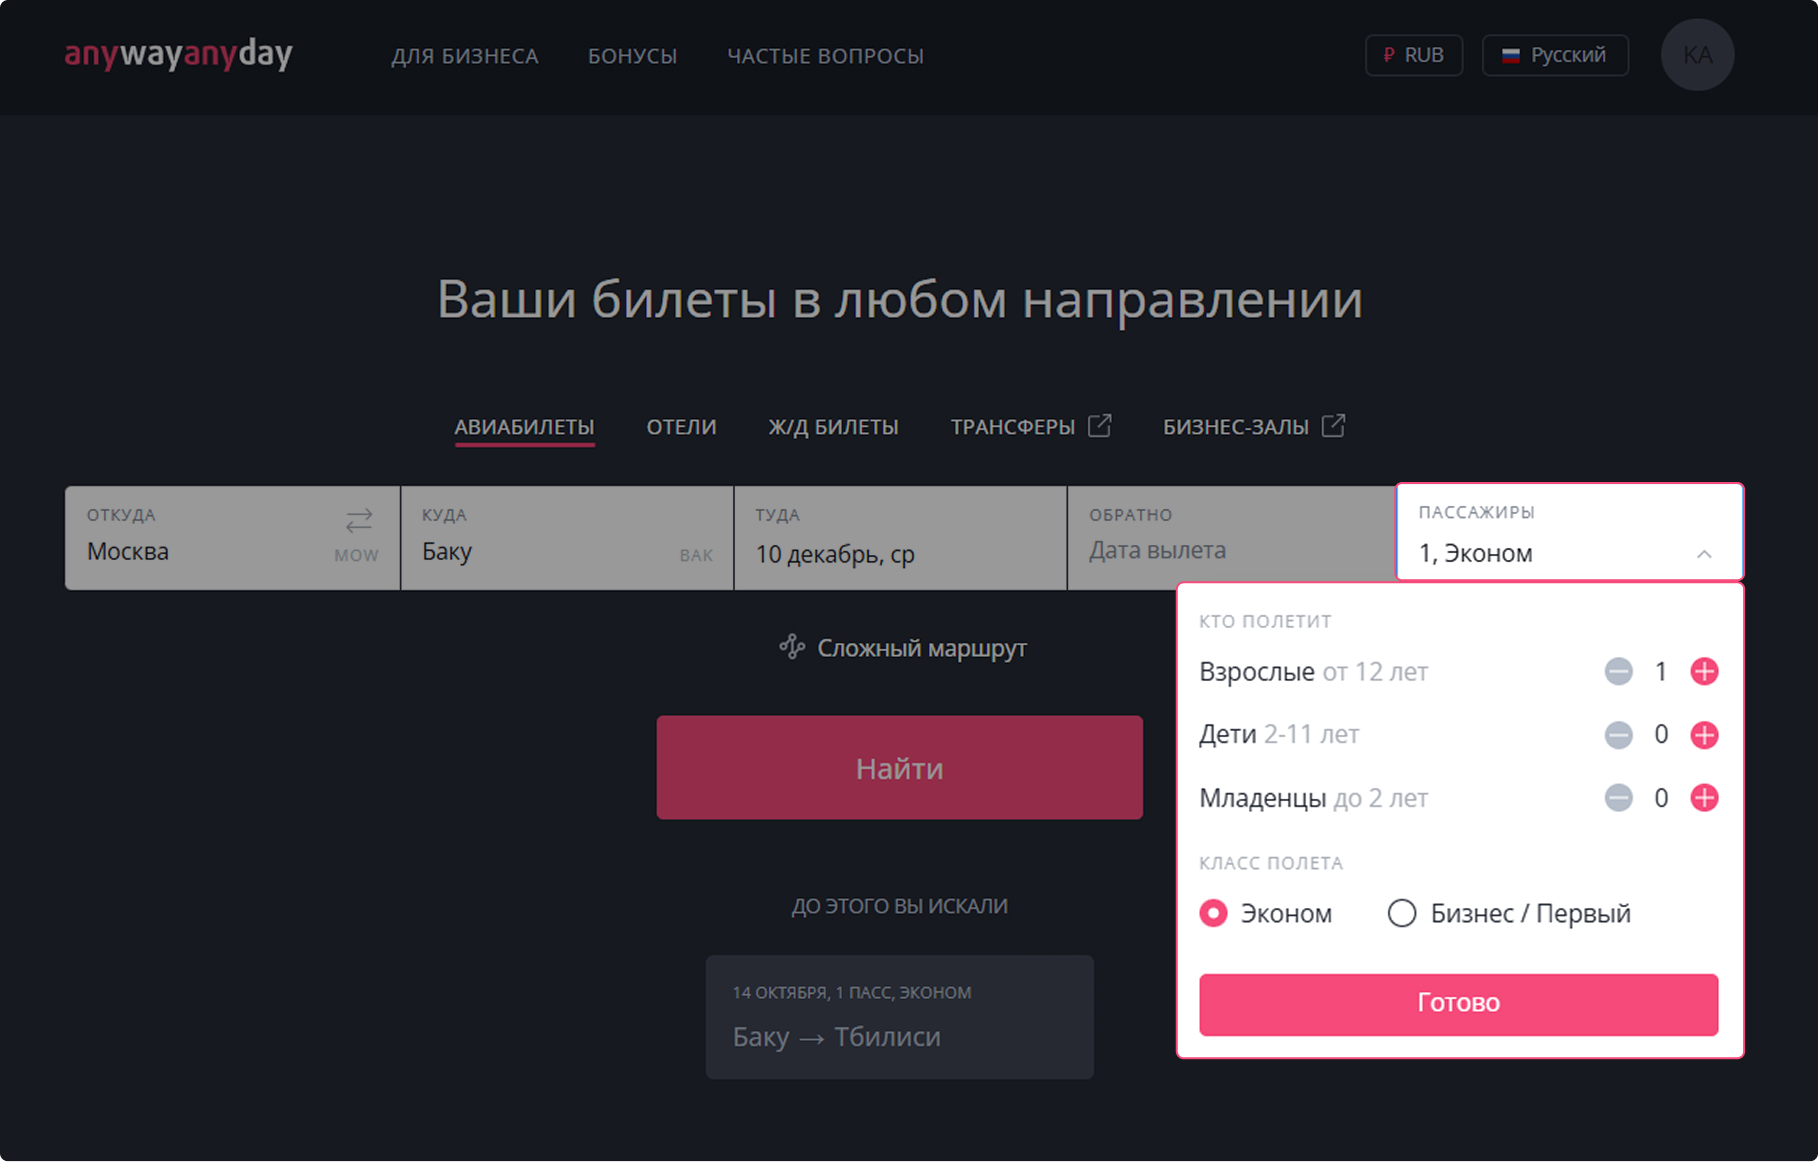The image size is (1818, 1162).
Task: Decrease adult passenger count with minus
Action: pyautogui.click(x=1618, y=672)
